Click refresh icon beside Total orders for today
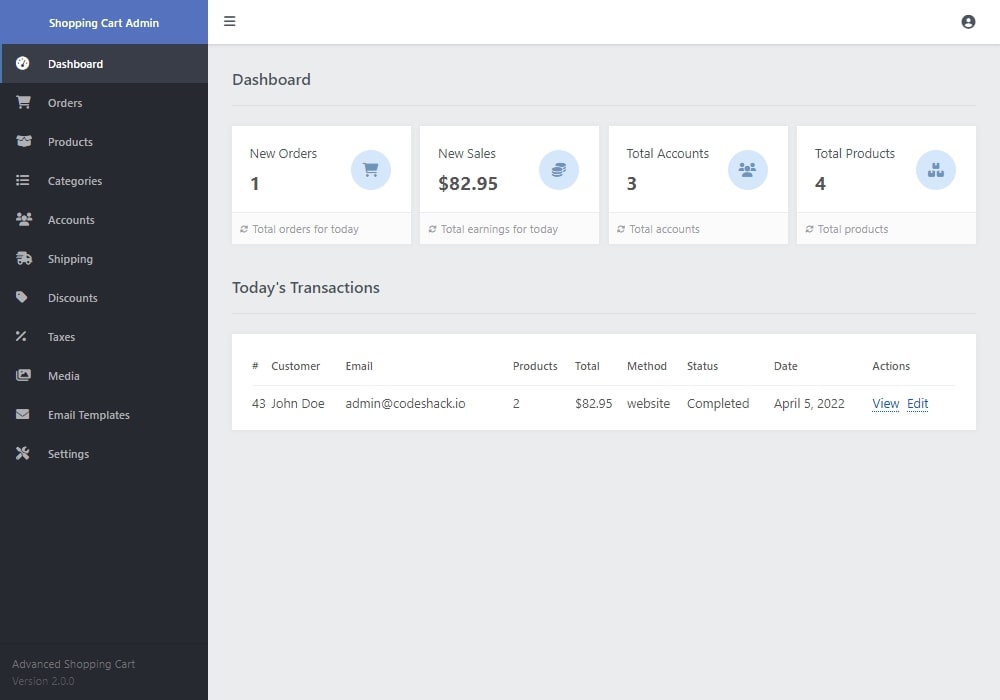 click(244, 229)
